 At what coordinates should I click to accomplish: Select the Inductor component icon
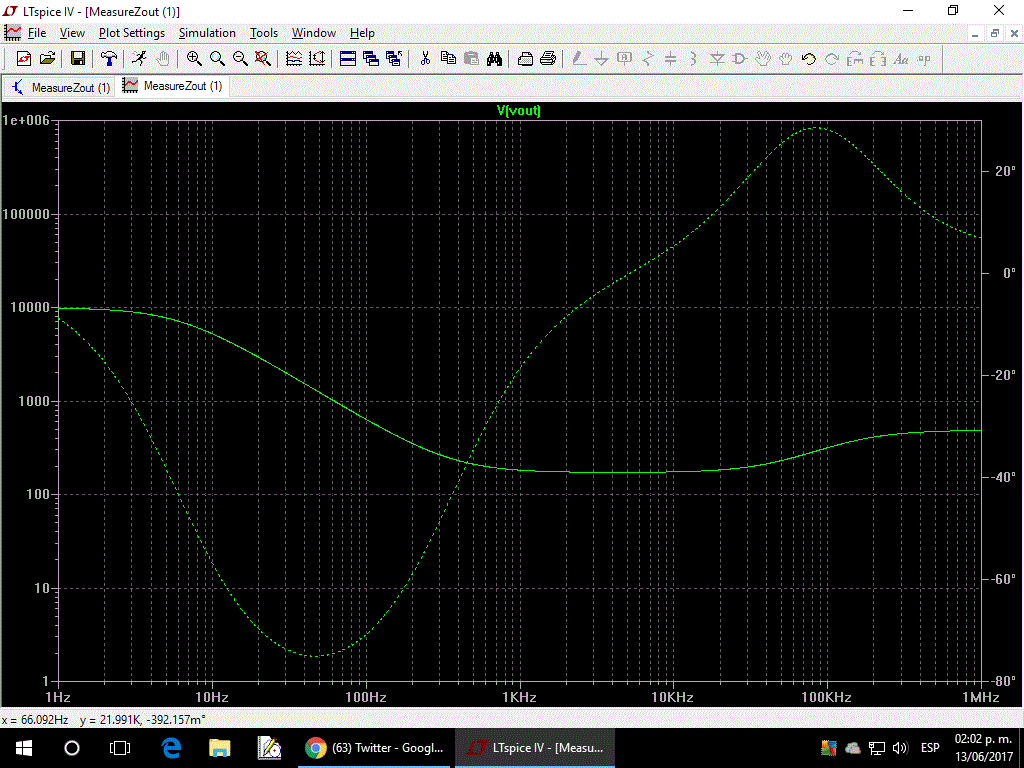pyautogui.click(x=694, y=59)
